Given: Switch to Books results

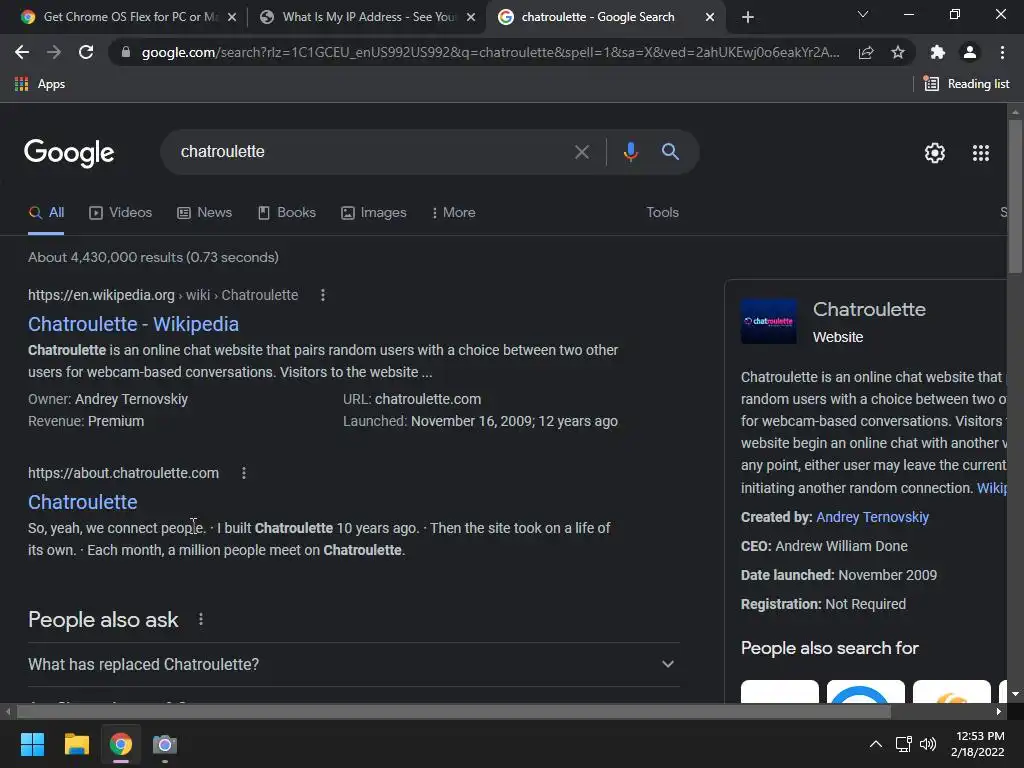Looking at the screenshot, I should pyautogui.click(x=287, y=212).
